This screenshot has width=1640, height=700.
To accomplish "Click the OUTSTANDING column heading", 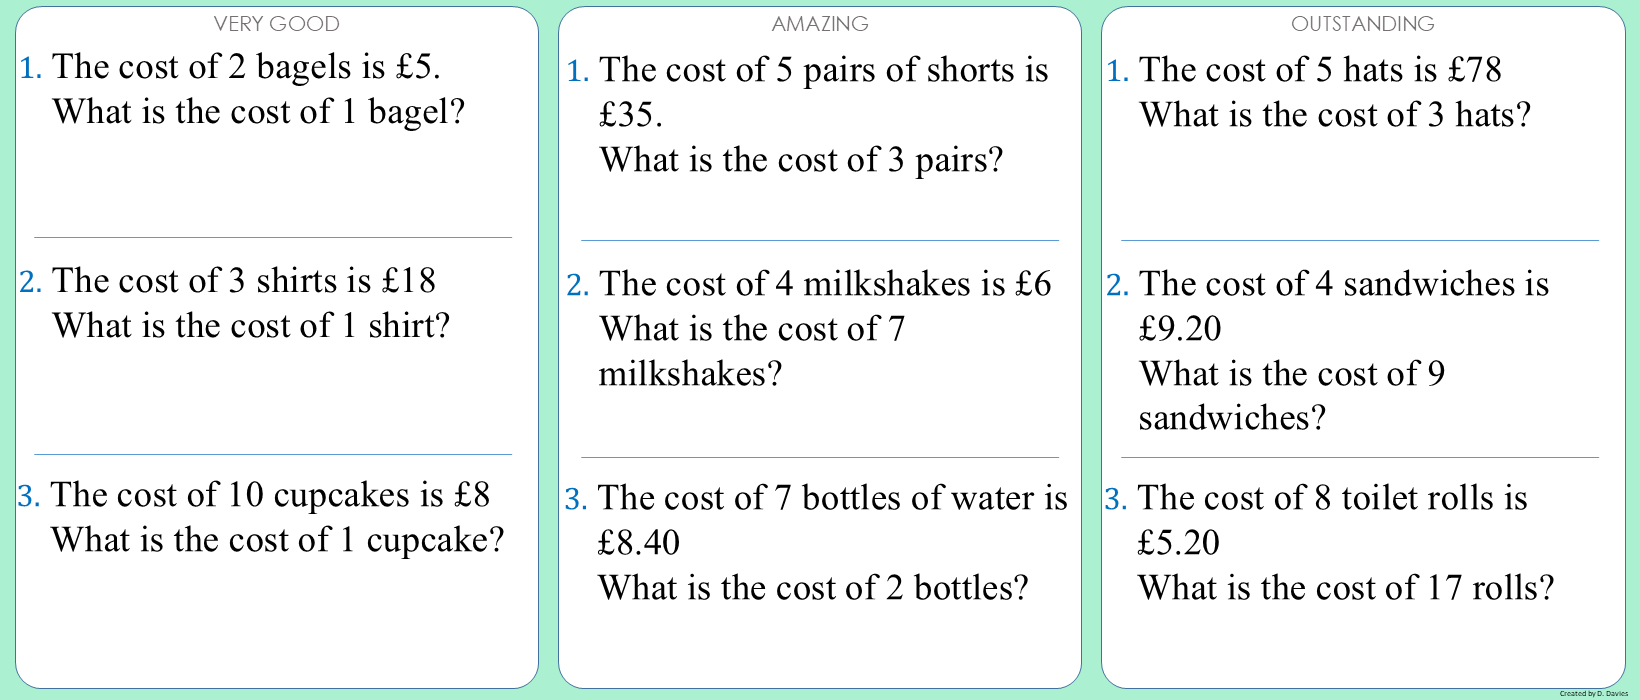I will 1362,24.
